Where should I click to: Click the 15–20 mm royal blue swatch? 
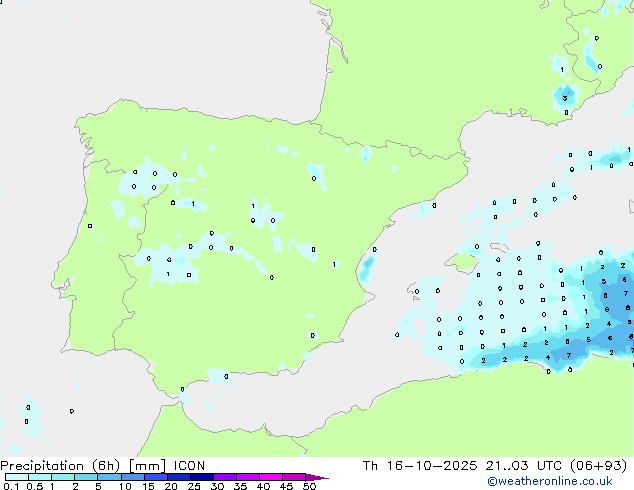155,477
